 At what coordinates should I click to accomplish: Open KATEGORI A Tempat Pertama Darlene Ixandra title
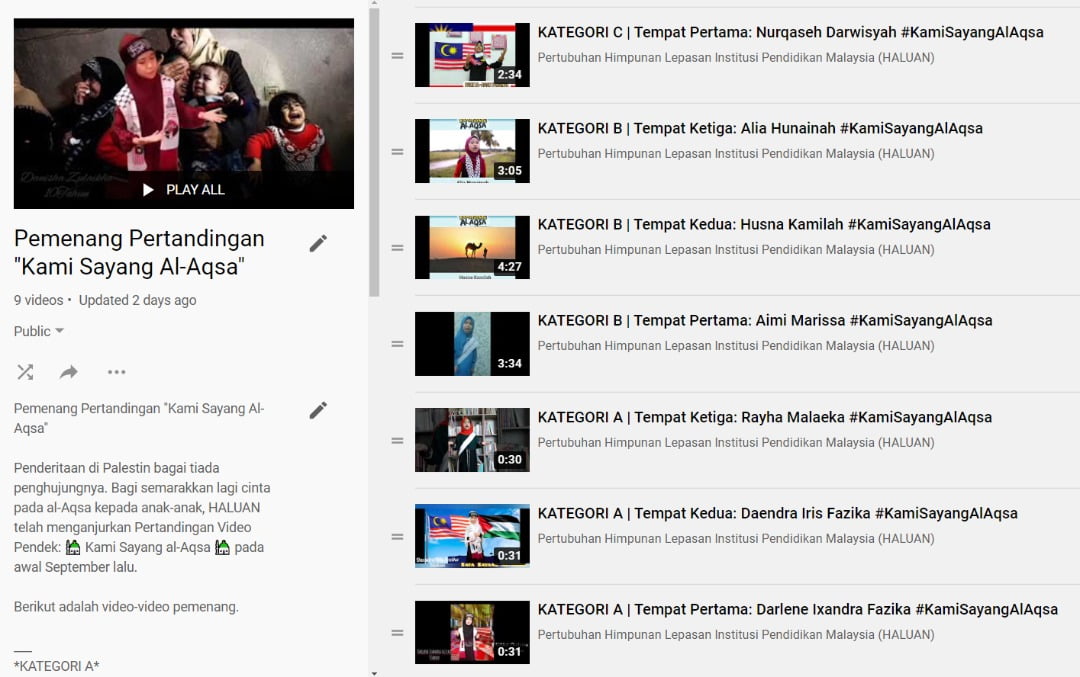click(x=798, y=610)
